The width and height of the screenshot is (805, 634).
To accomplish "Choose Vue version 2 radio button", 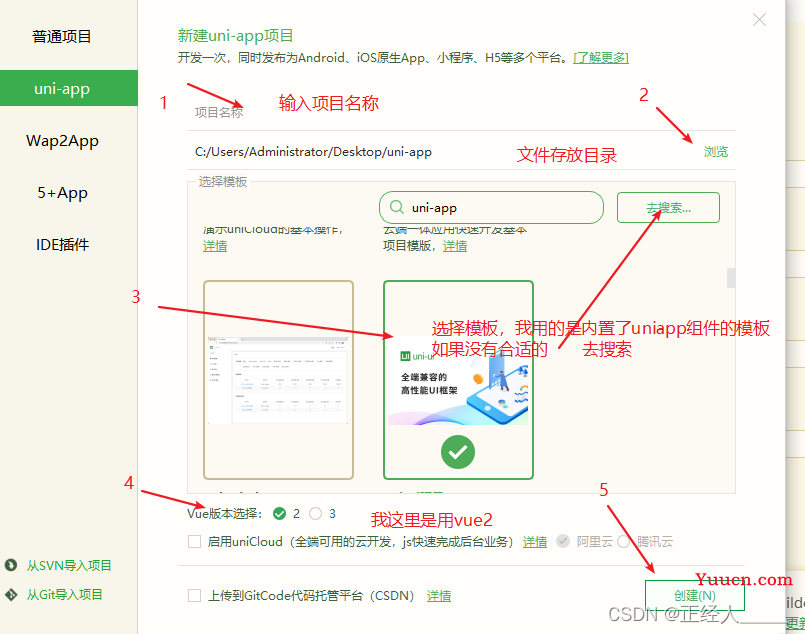I will point(279,513).
